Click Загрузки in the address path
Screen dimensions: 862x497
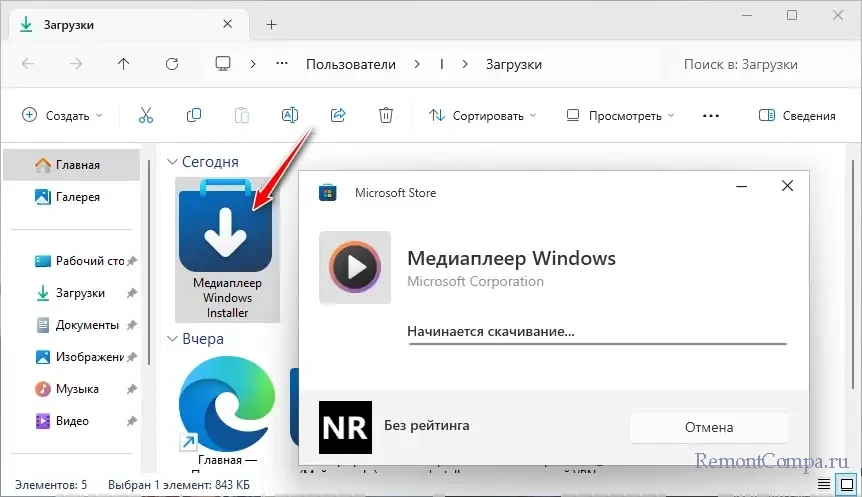[513, 64]
